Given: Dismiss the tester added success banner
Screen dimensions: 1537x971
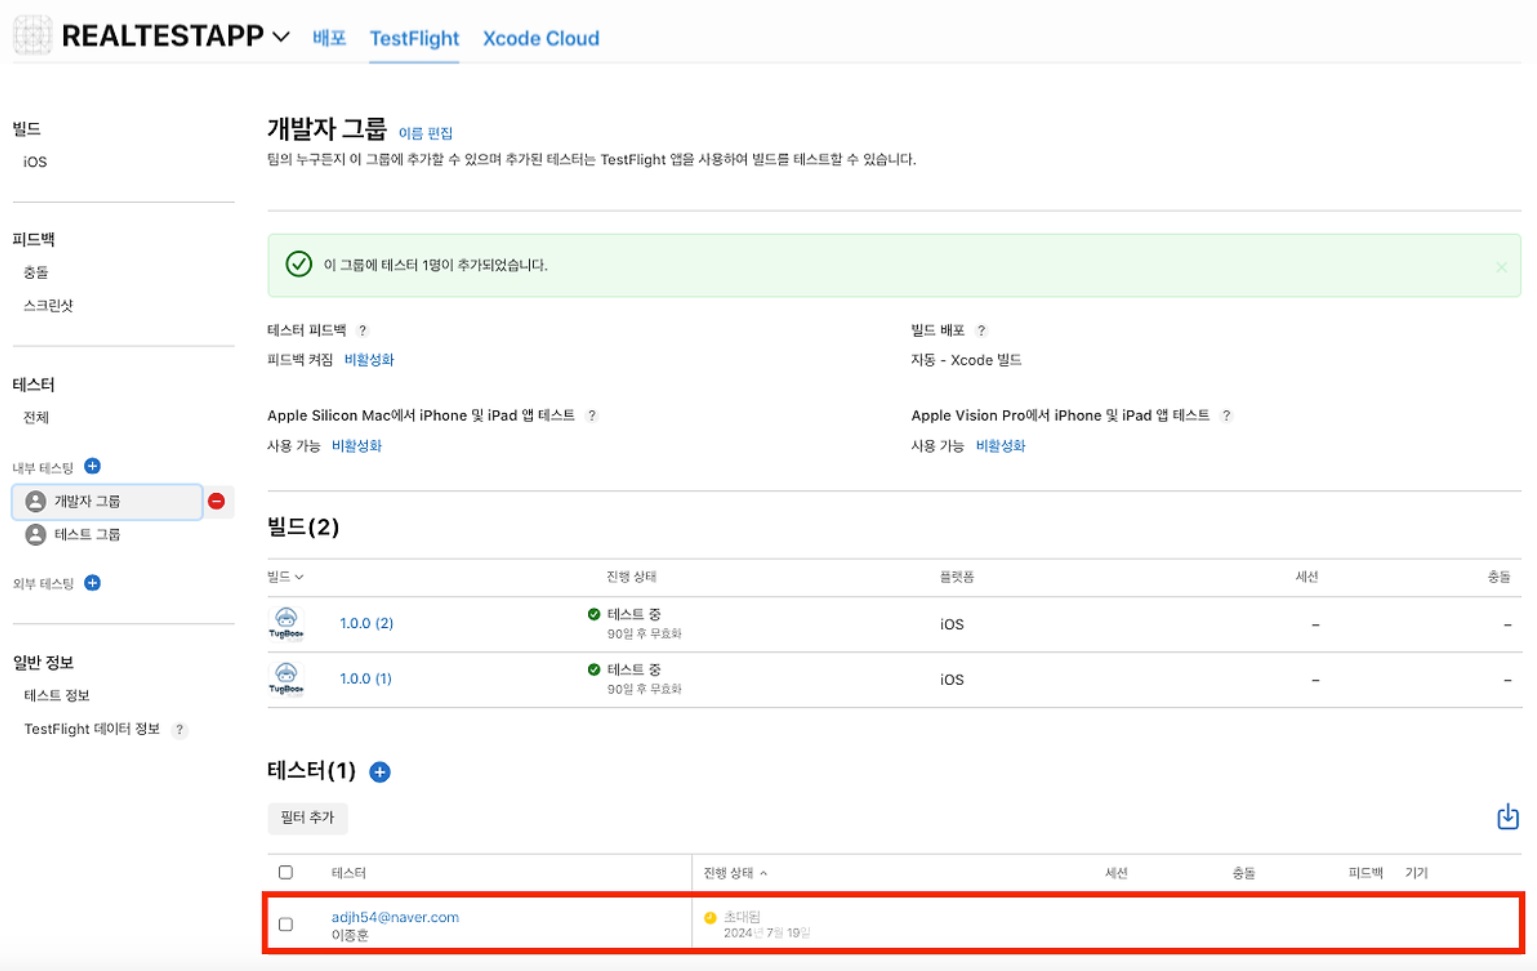Looking at the screenshot, I should pyautogui.click(x=1501, y=266).
